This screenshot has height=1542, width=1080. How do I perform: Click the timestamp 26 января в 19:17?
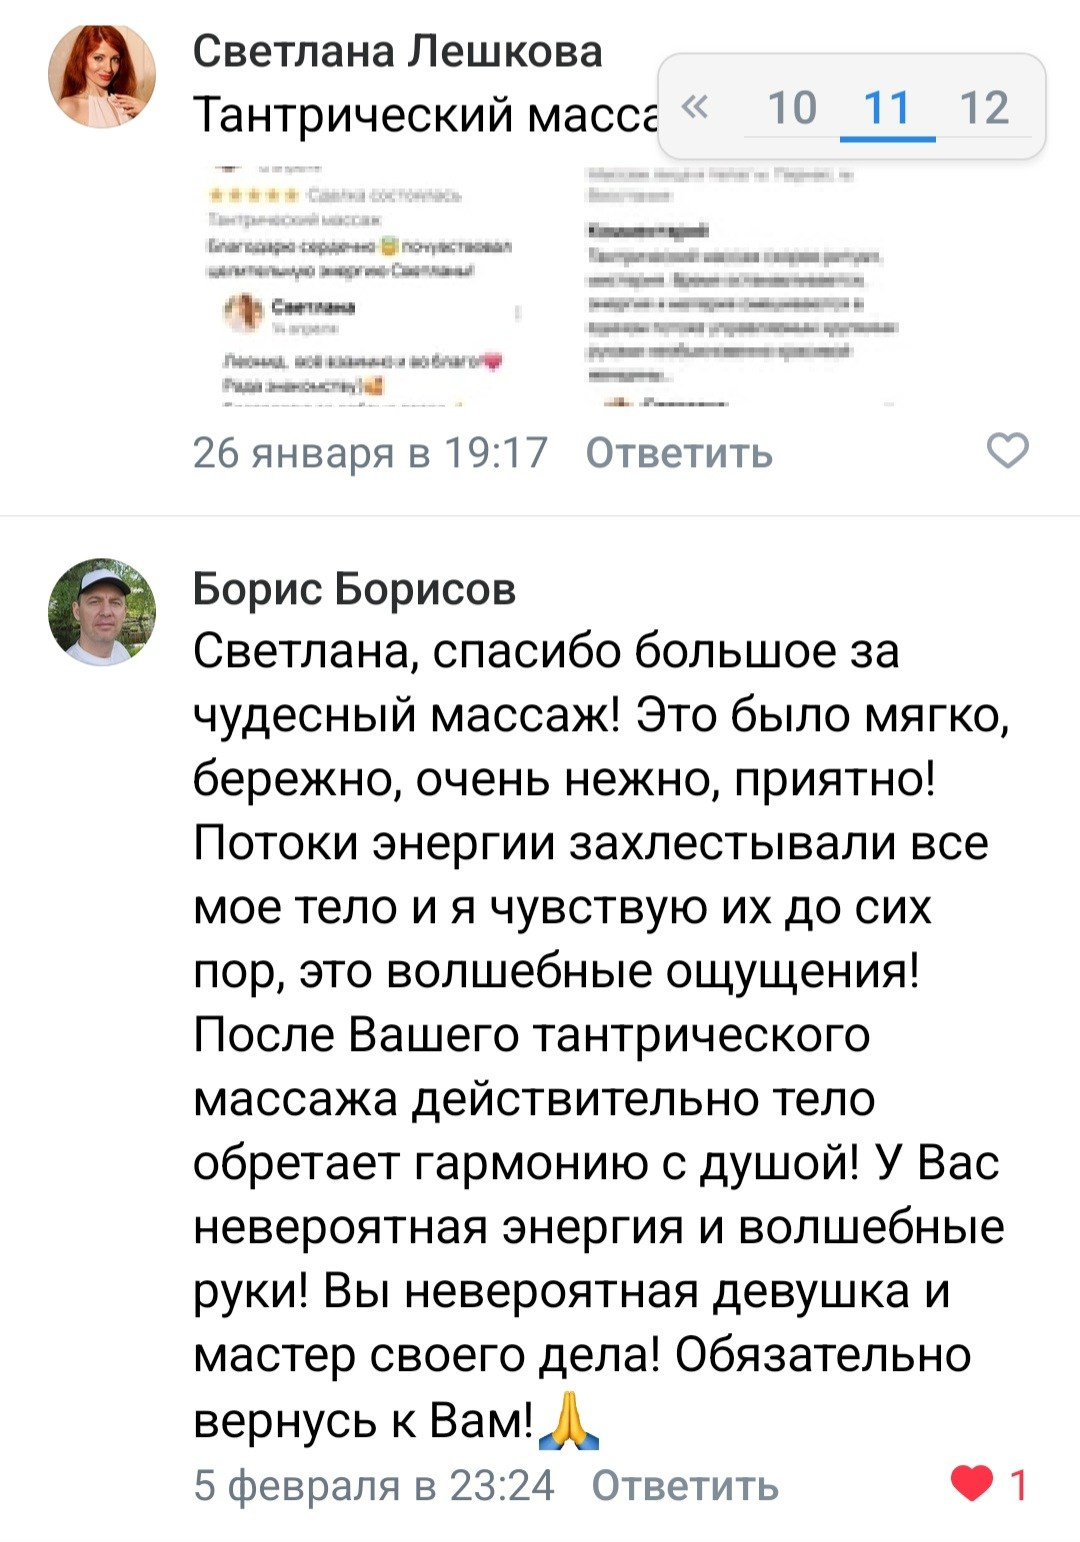370,455
